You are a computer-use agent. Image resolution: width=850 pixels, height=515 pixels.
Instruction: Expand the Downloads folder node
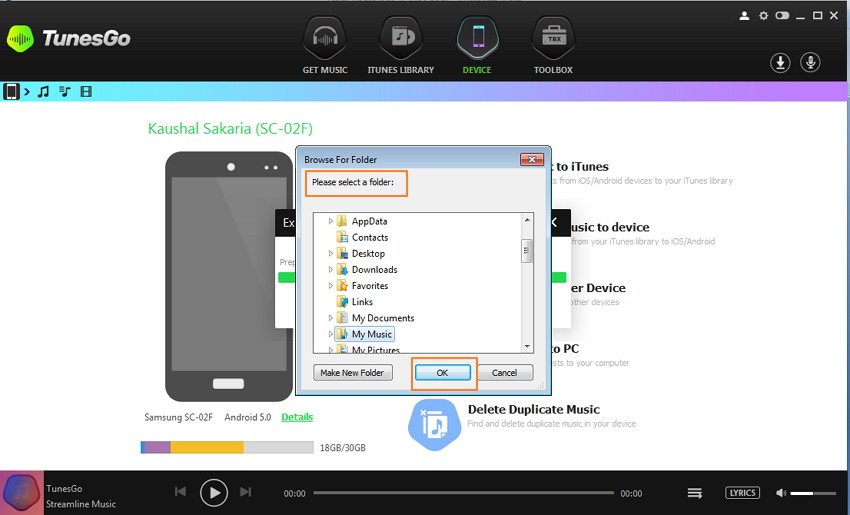(330, 269)
